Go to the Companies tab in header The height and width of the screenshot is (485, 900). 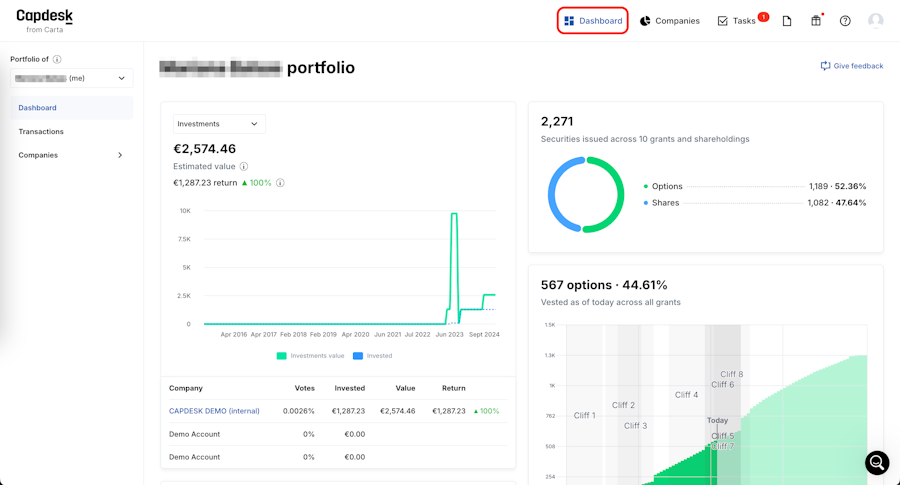[x=670, y=21]
